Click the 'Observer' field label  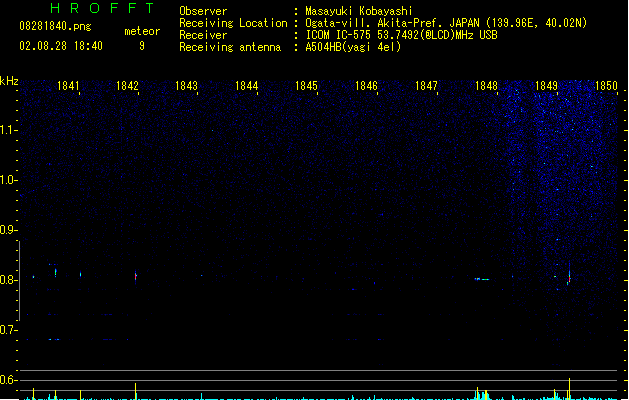[x=203, y=11]
